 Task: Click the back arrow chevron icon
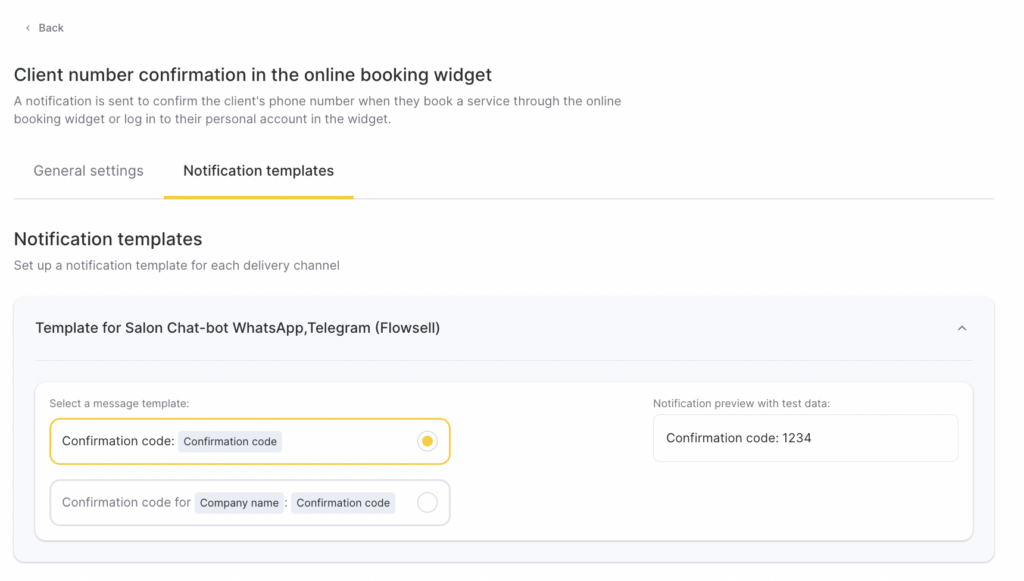pyautogui.click(x=28, y=28)
